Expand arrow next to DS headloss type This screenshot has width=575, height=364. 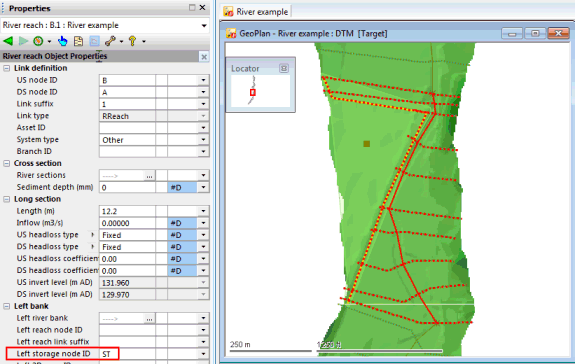coord(92,247)
